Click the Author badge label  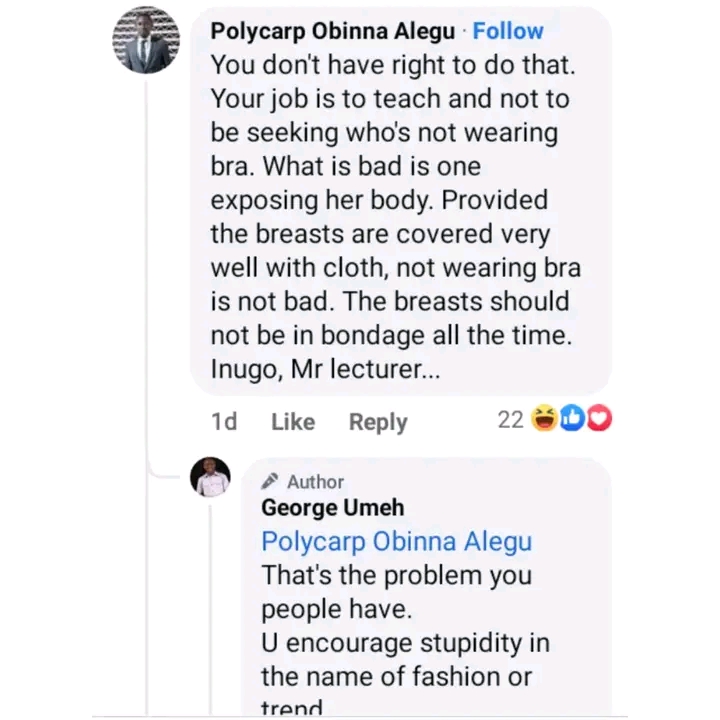click(x=315, y=482)
